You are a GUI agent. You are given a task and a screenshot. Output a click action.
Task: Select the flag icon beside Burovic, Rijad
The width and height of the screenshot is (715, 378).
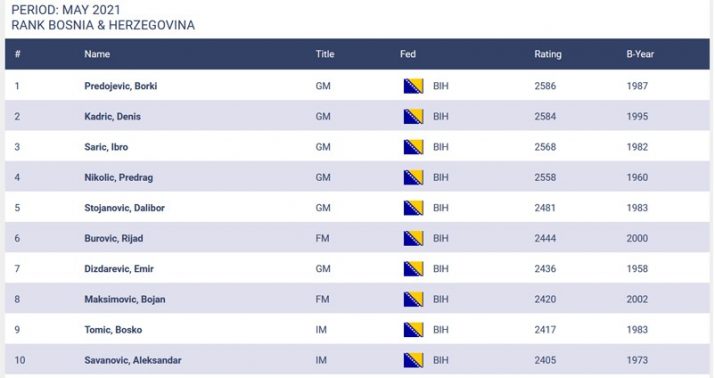point(413,238)
